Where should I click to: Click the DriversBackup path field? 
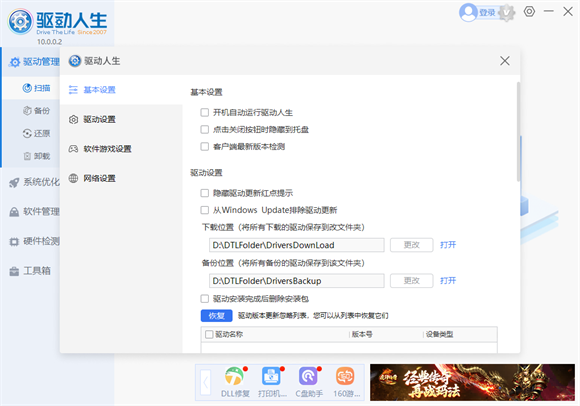(297, 281)
